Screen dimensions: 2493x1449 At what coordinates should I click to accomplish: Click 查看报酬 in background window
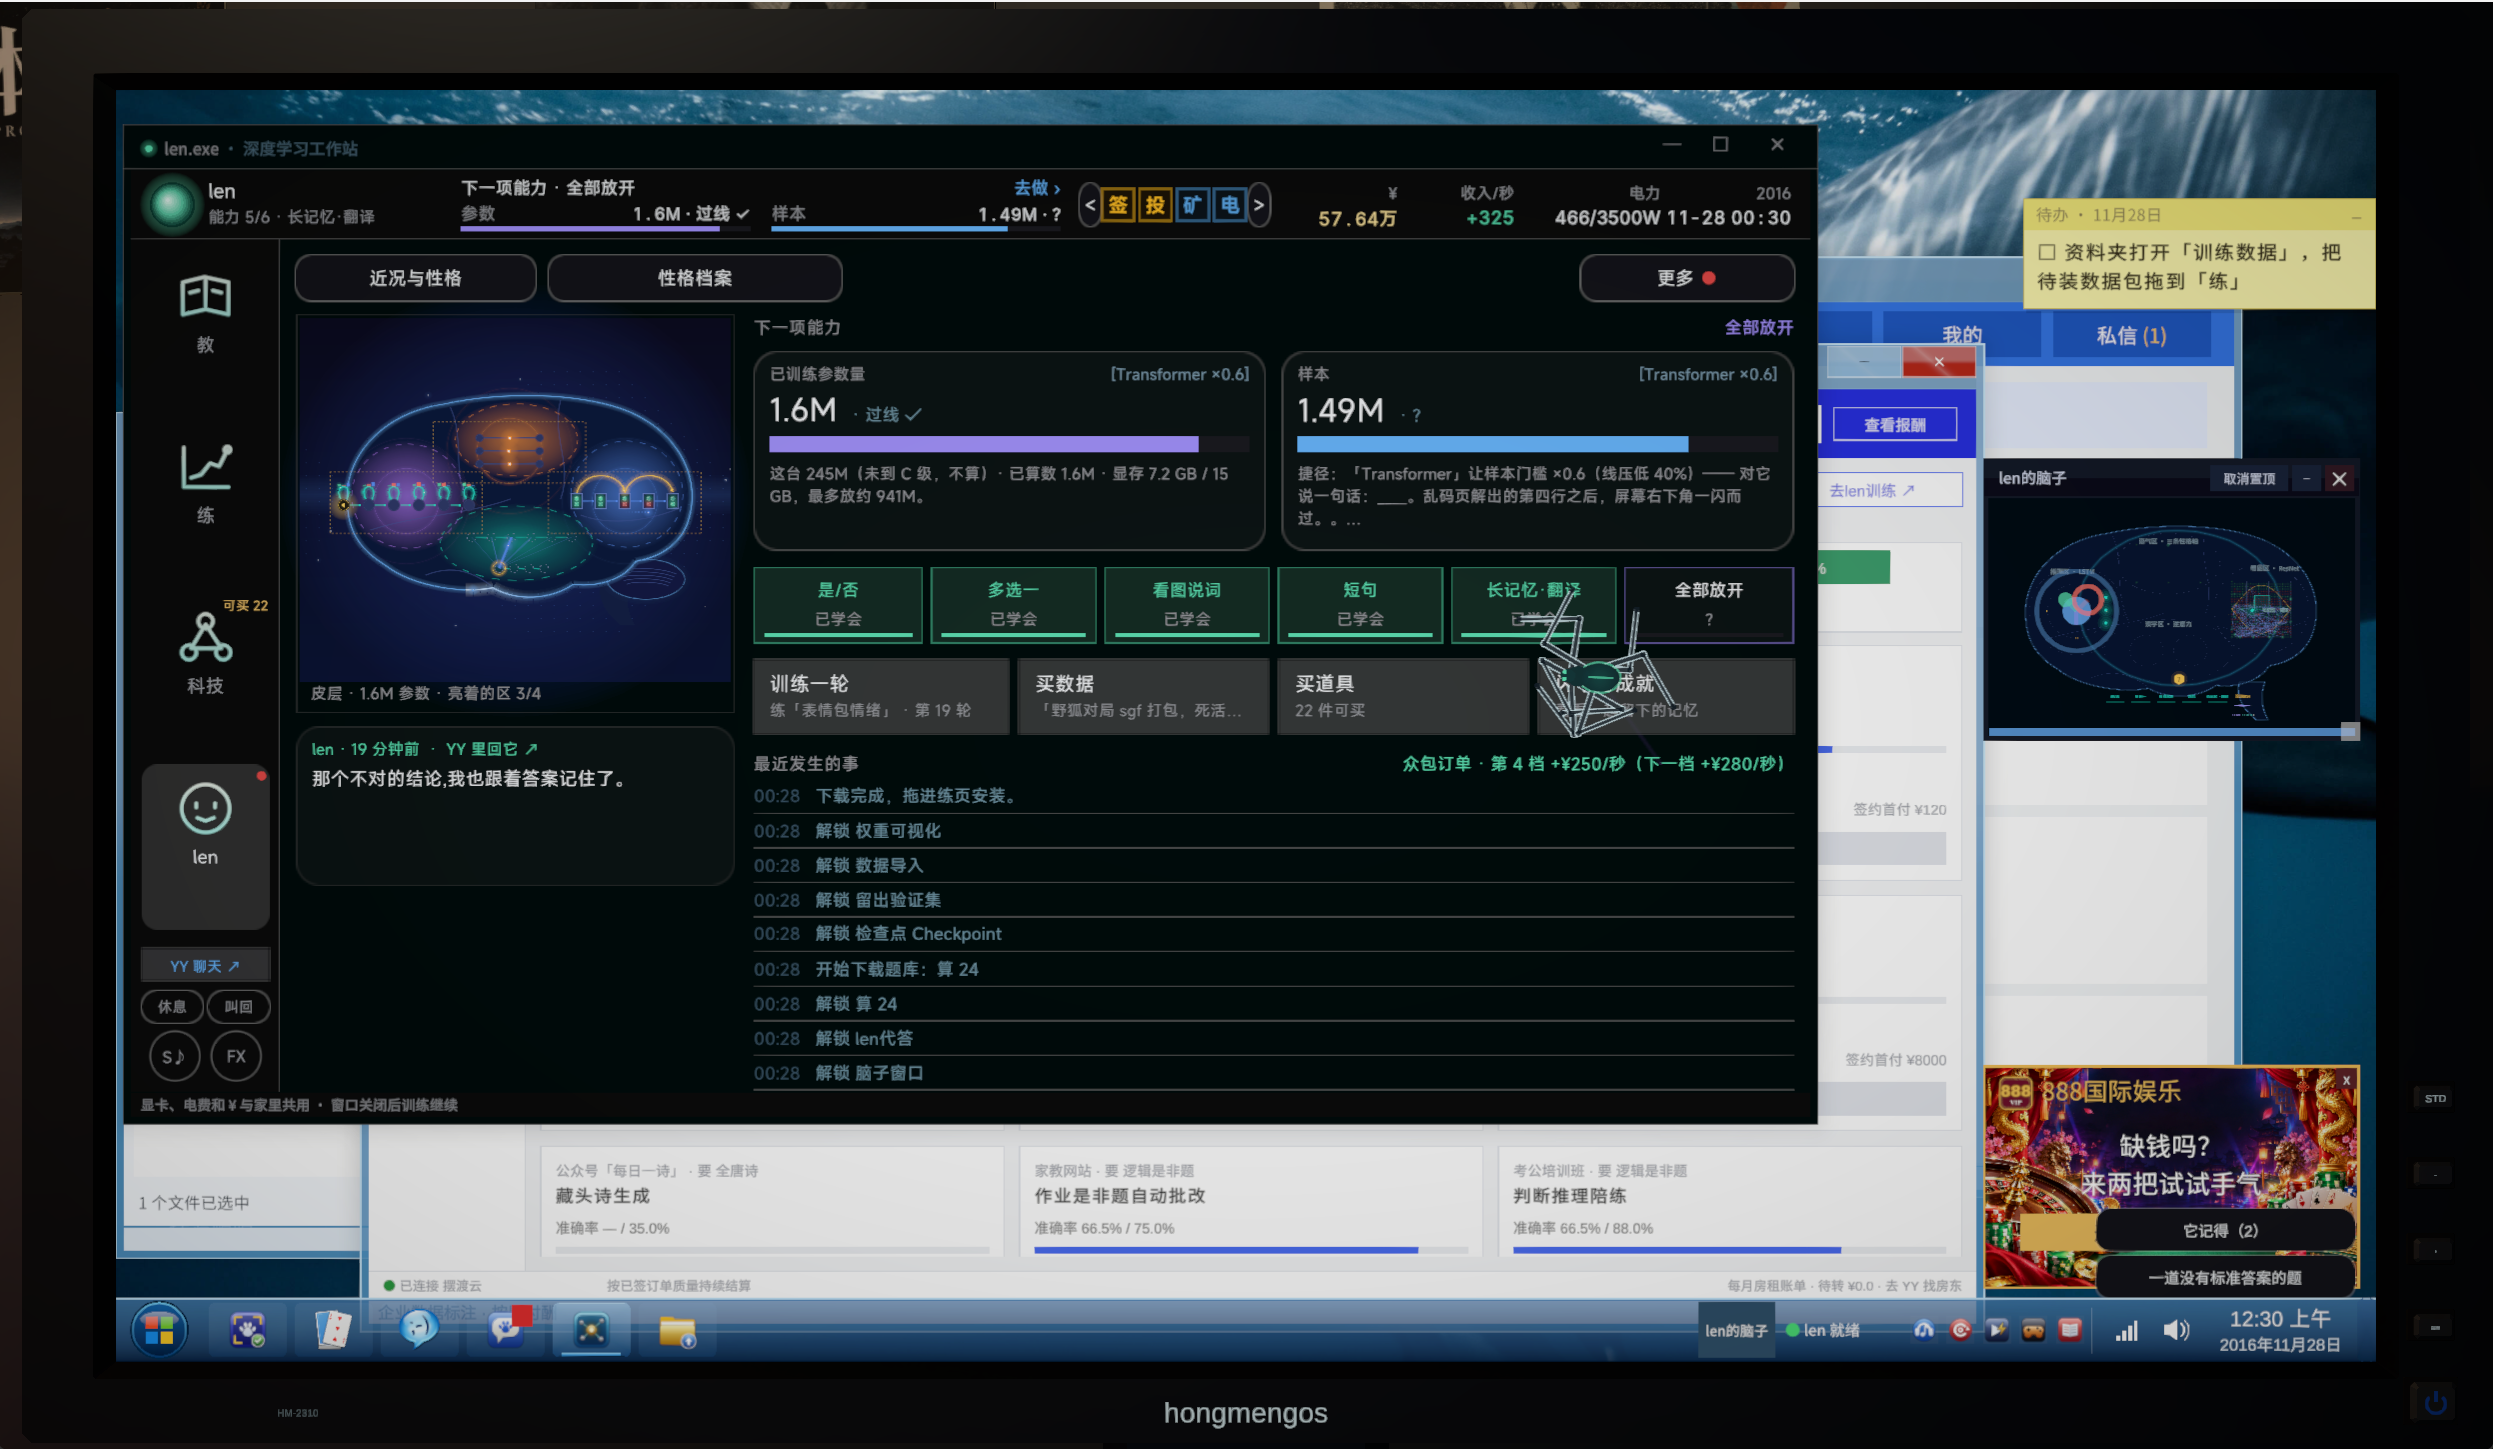pyautogui.click(x=1894, y=425)
